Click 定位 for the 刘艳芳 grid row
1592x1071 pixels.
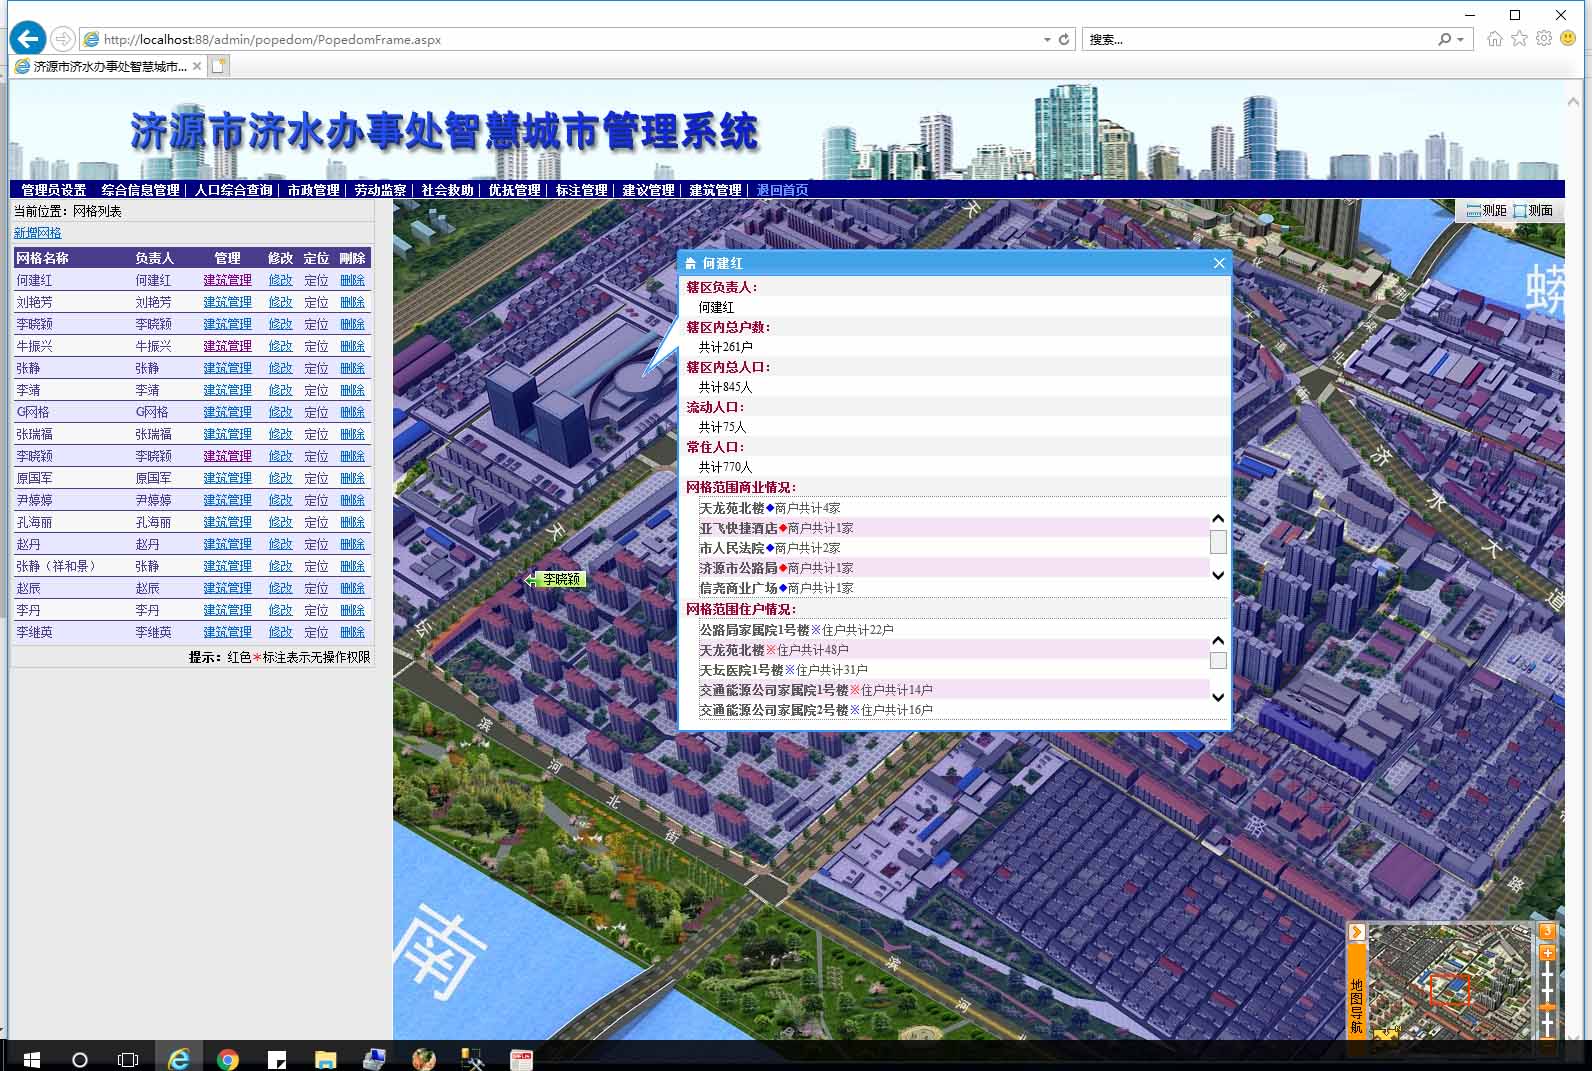pos(316,302)
